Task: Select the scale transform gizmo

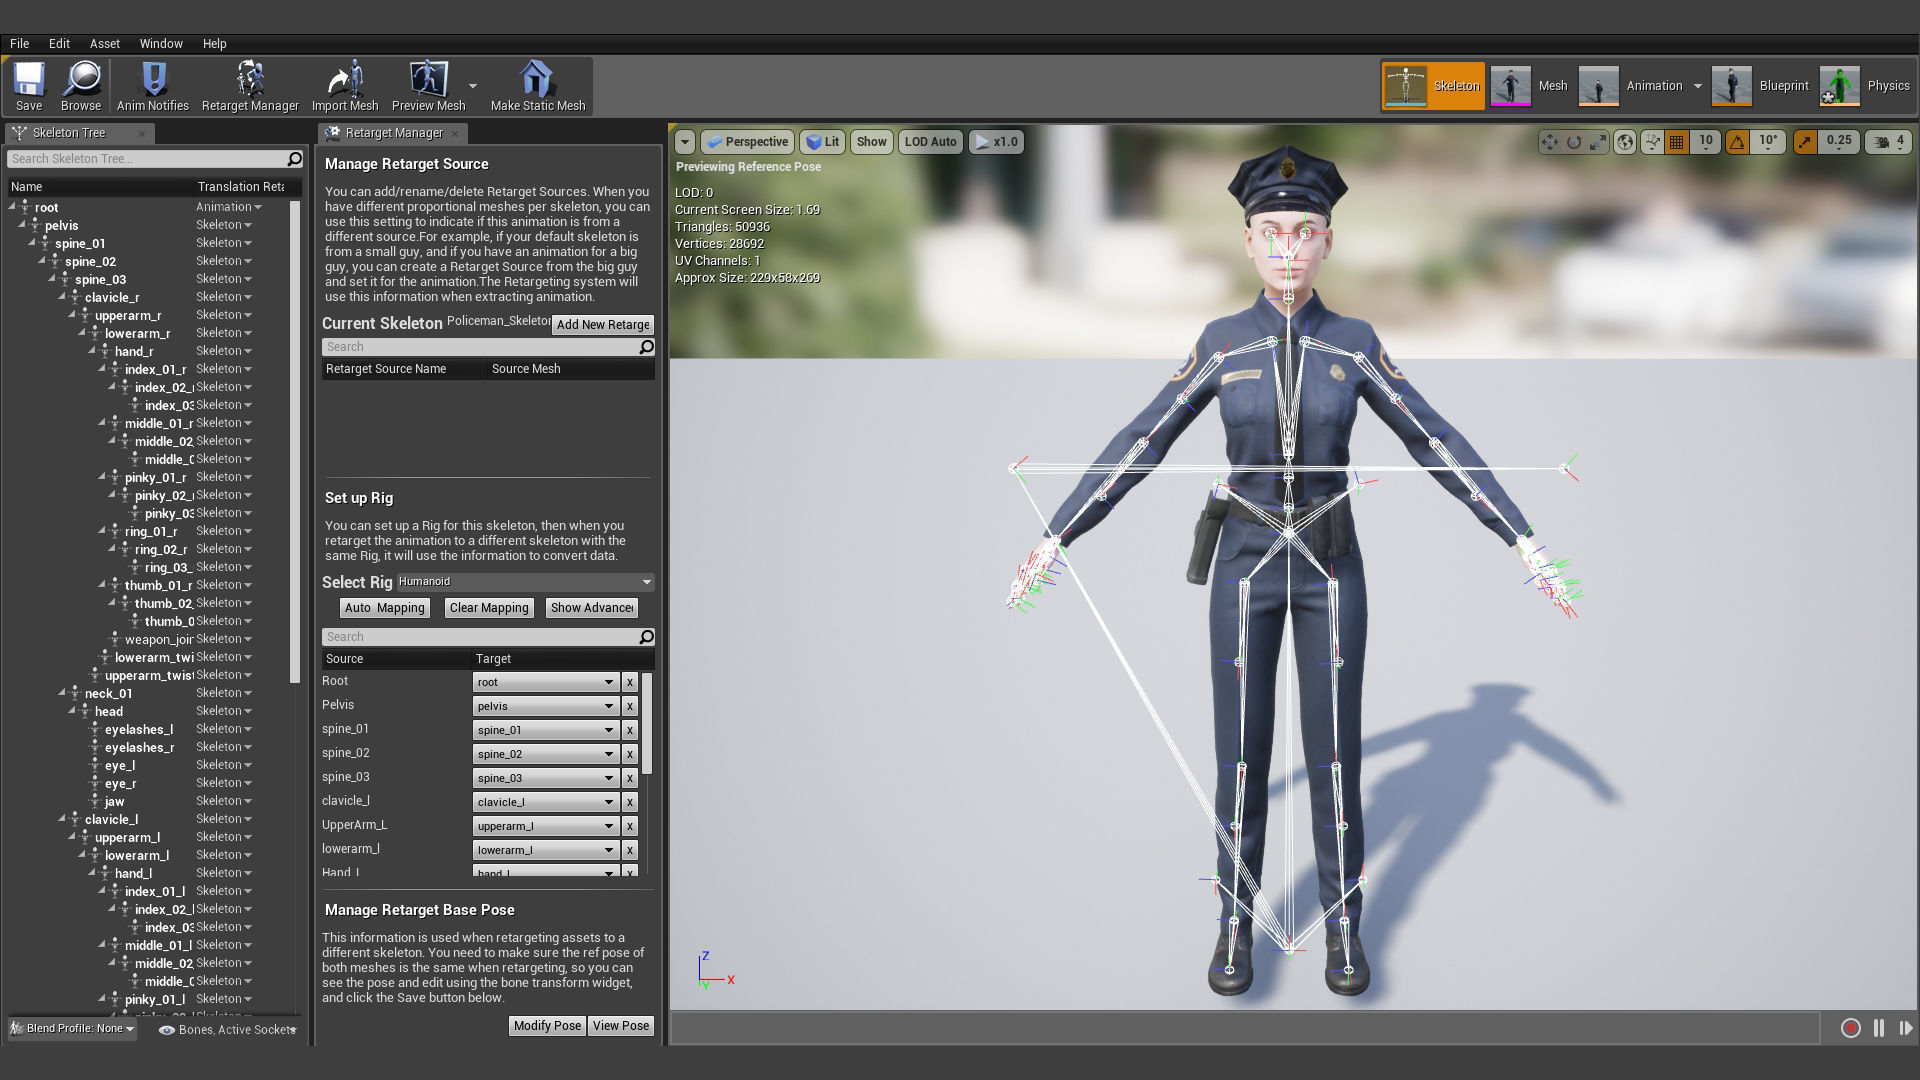Action: pyautogui.click(x=1598, y=142)
